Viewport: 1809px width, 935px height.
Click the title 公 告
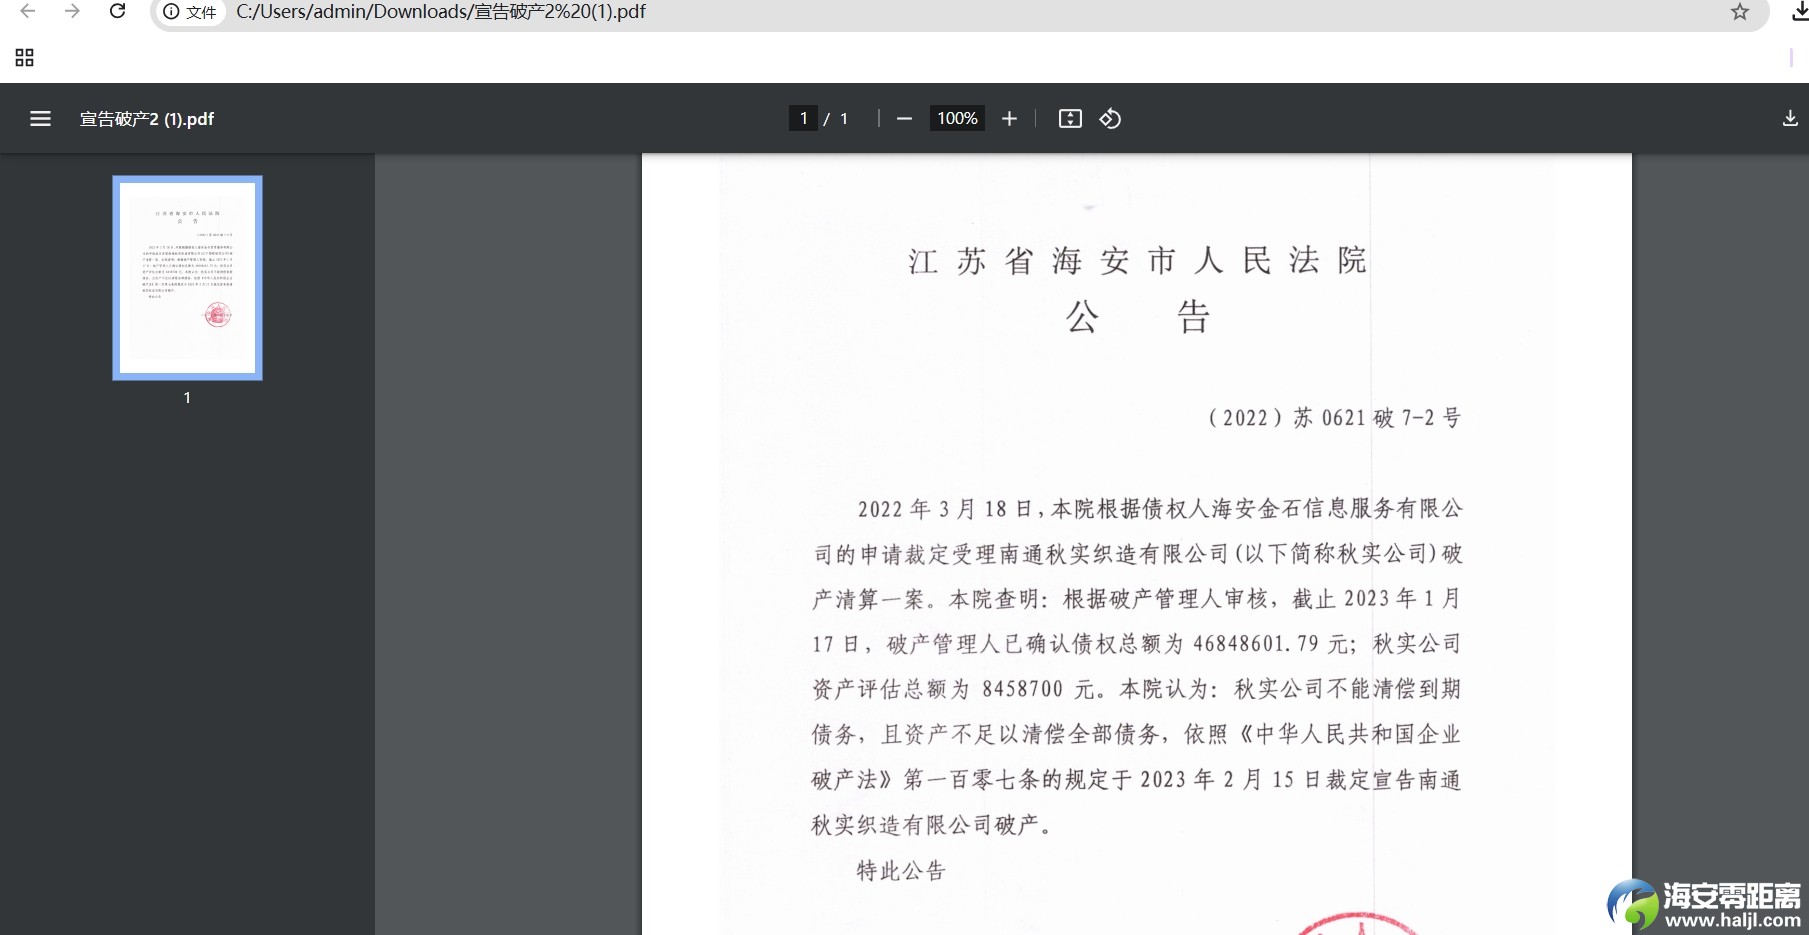1138,317
